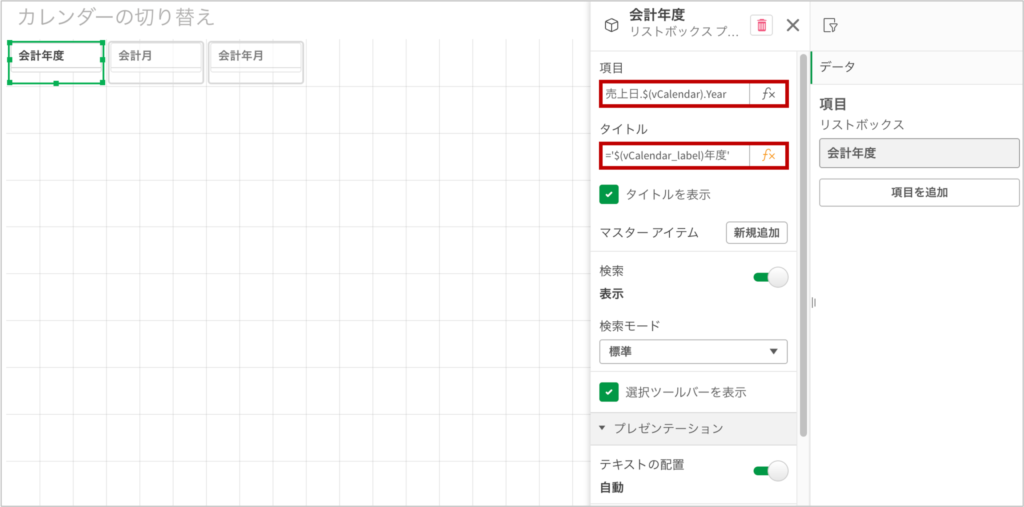Close the 会計年度 properties panel

[793, 25]
